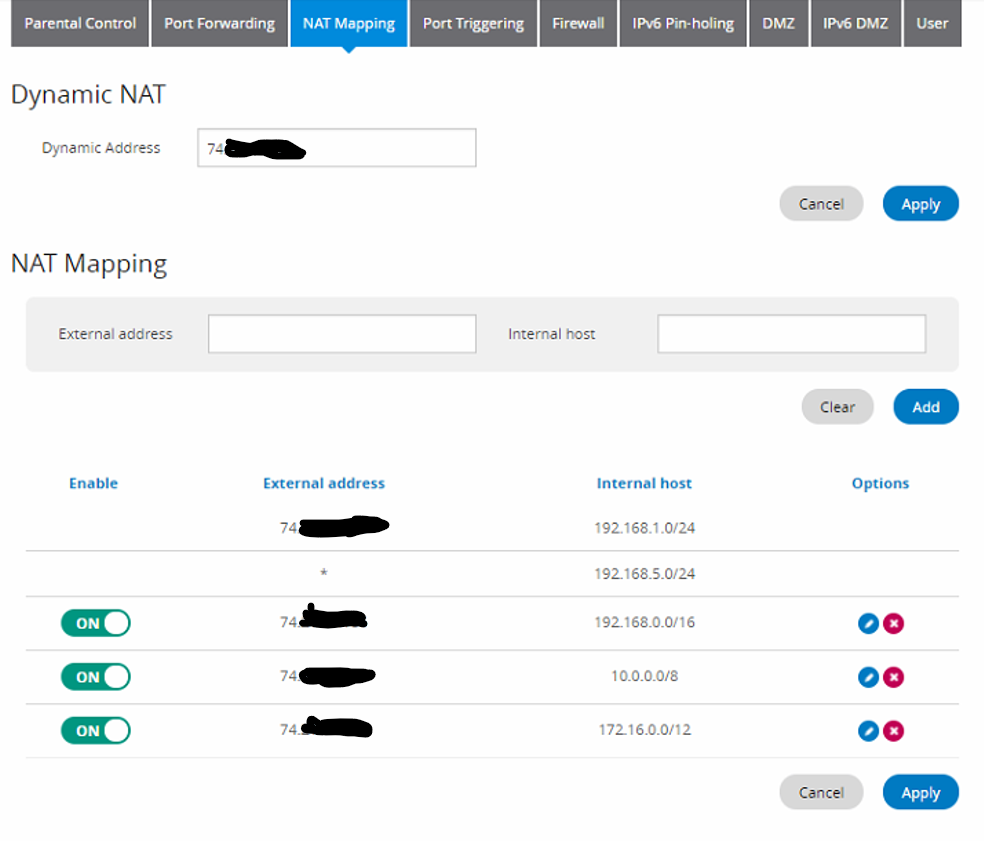Click Add to create NAT mapping
The height and width of the screenshot is (841, 984).
coord(925,407)
